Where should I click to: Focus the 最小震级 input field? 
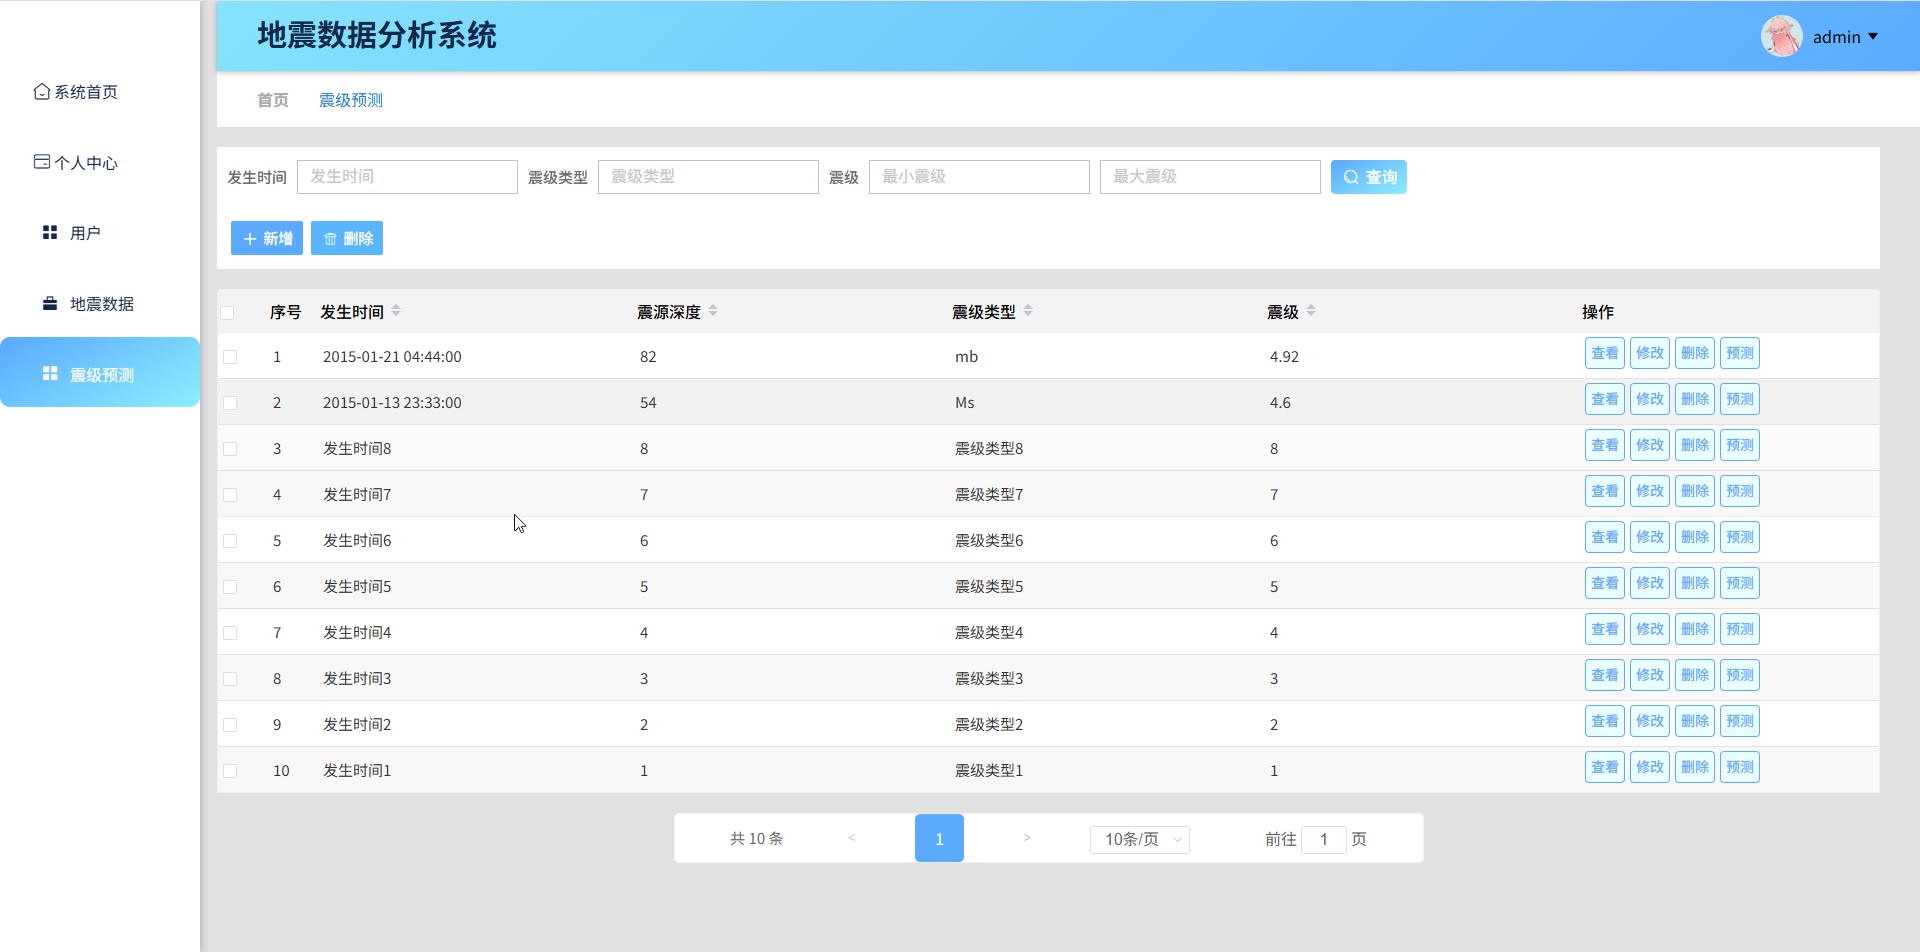pos(978,177)
